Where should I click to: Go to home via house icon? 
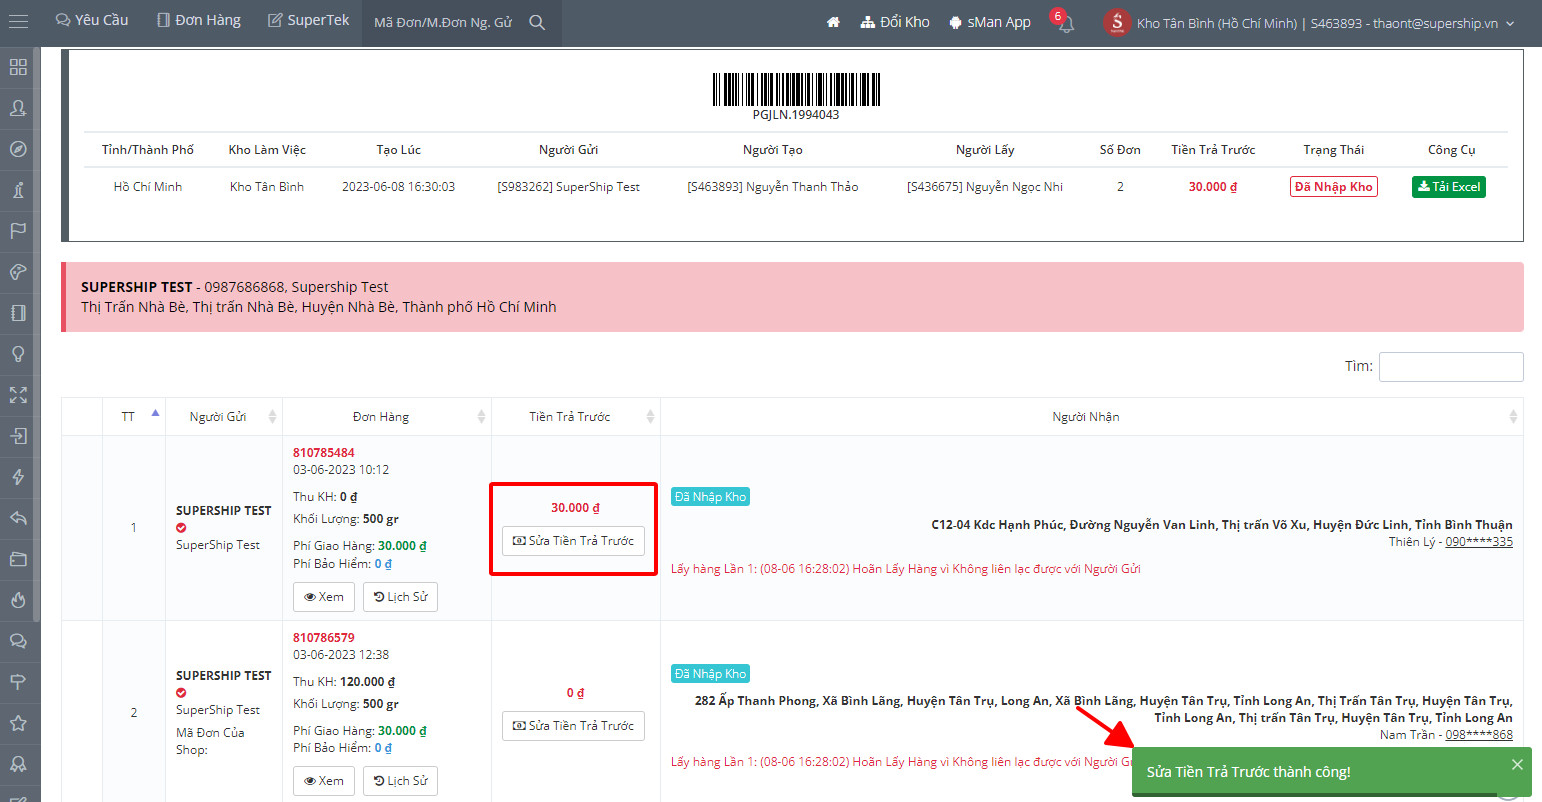(x=833, y=22)
